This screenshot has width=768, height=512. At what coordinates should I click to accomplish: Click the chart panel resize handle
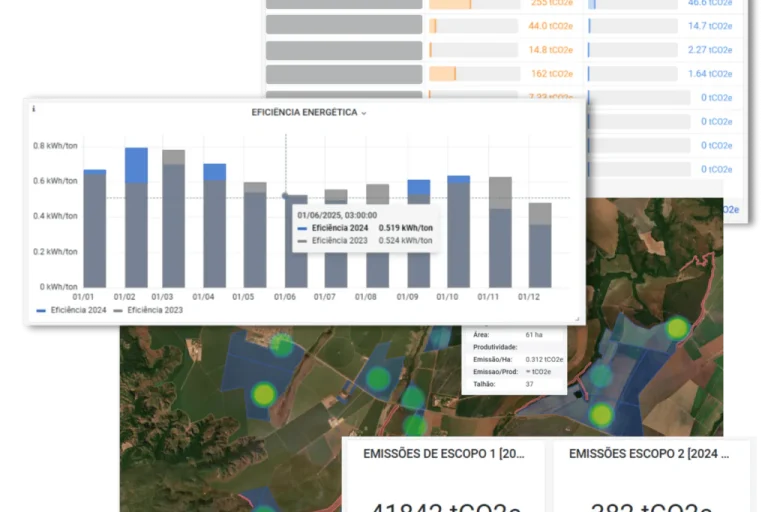coord(577,318)
